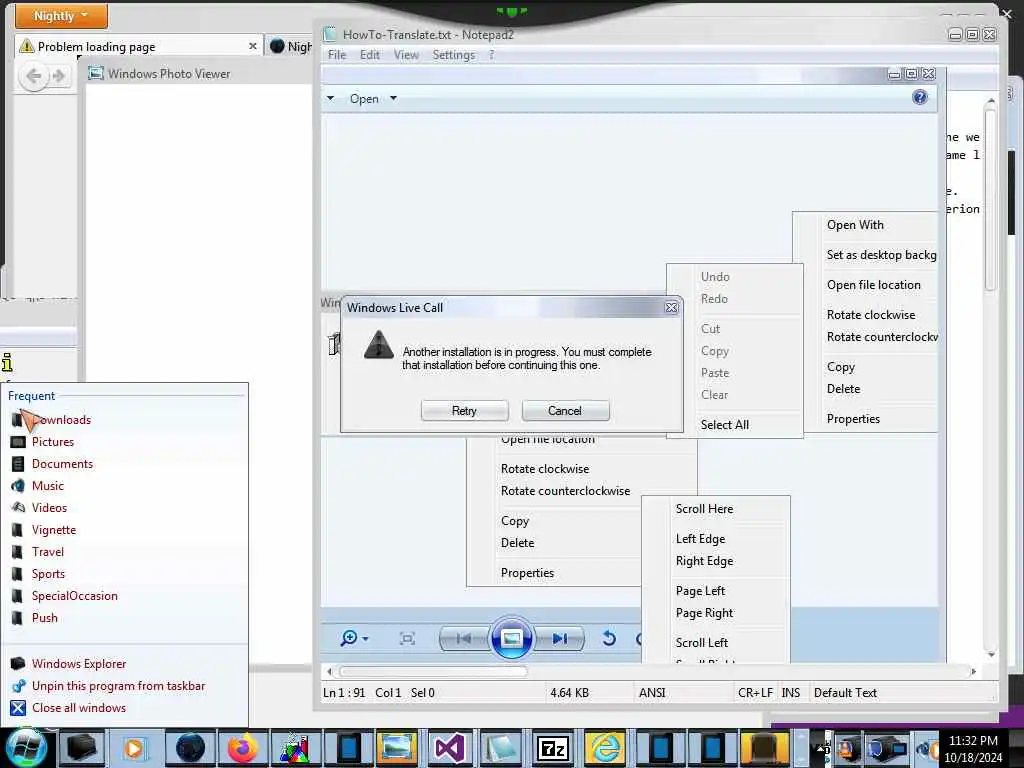
Task: Go to the next image in Photo Viewer
Action: tap(560, 638)
